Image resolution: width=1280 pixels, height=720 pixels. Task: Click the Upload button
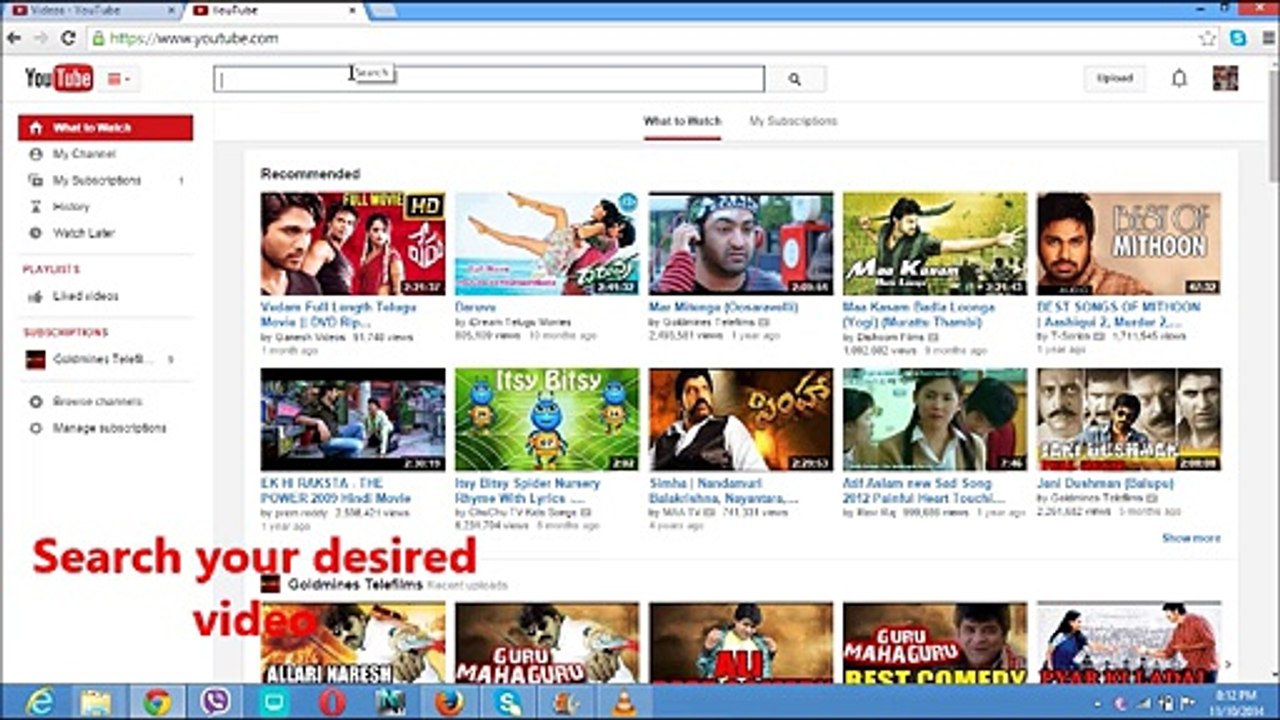(x=1114, y=78)
